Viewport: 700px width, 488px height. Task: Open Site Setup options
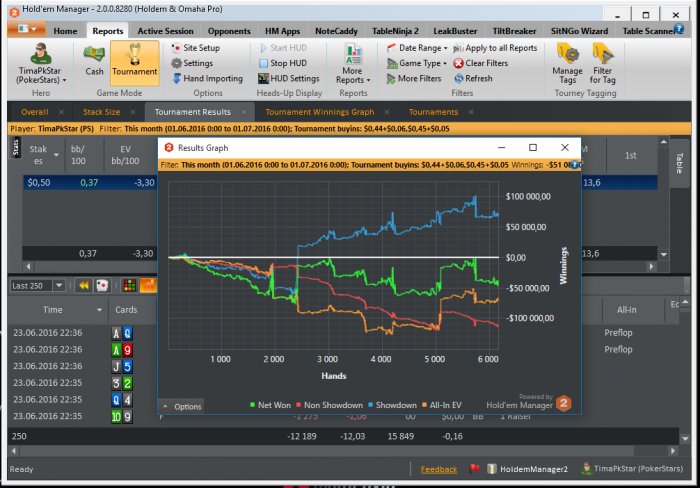click(x=196, y=48)
